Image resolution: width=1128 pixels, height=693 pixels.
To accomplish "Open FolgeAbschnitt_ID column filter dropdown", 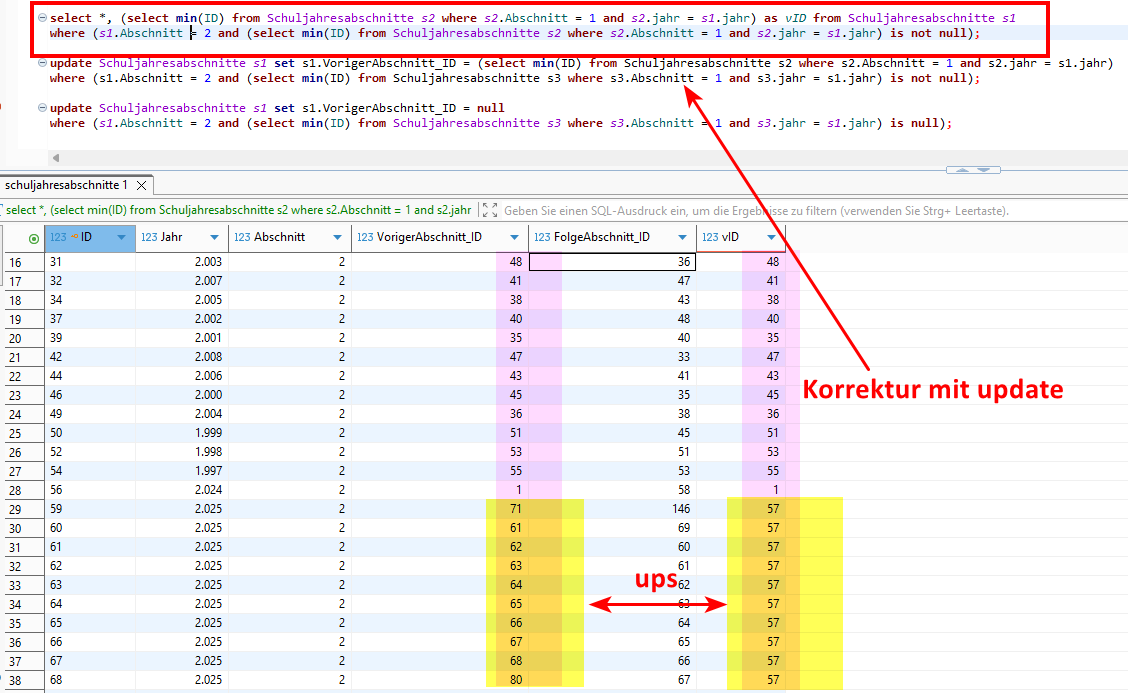I will 682,238.
